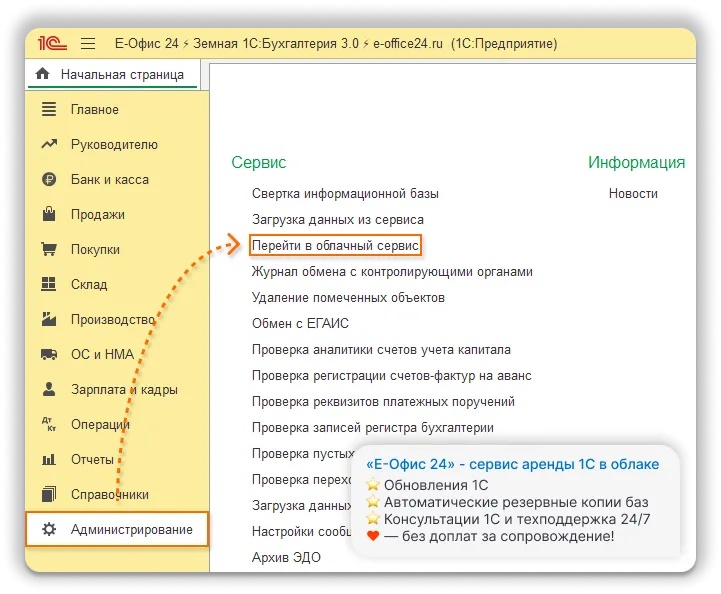Screen dimensions: 721x594
Task: Click the Покупки cart icon
Action: point(48,250)
